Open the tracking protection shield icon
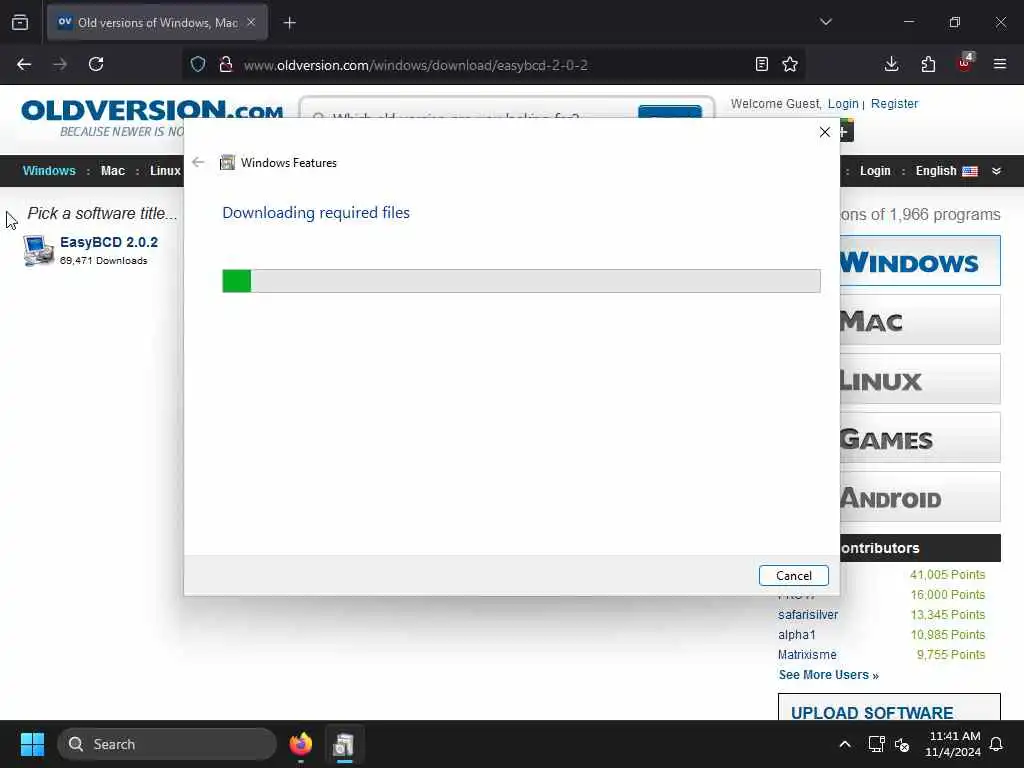 tap(198, 64)
